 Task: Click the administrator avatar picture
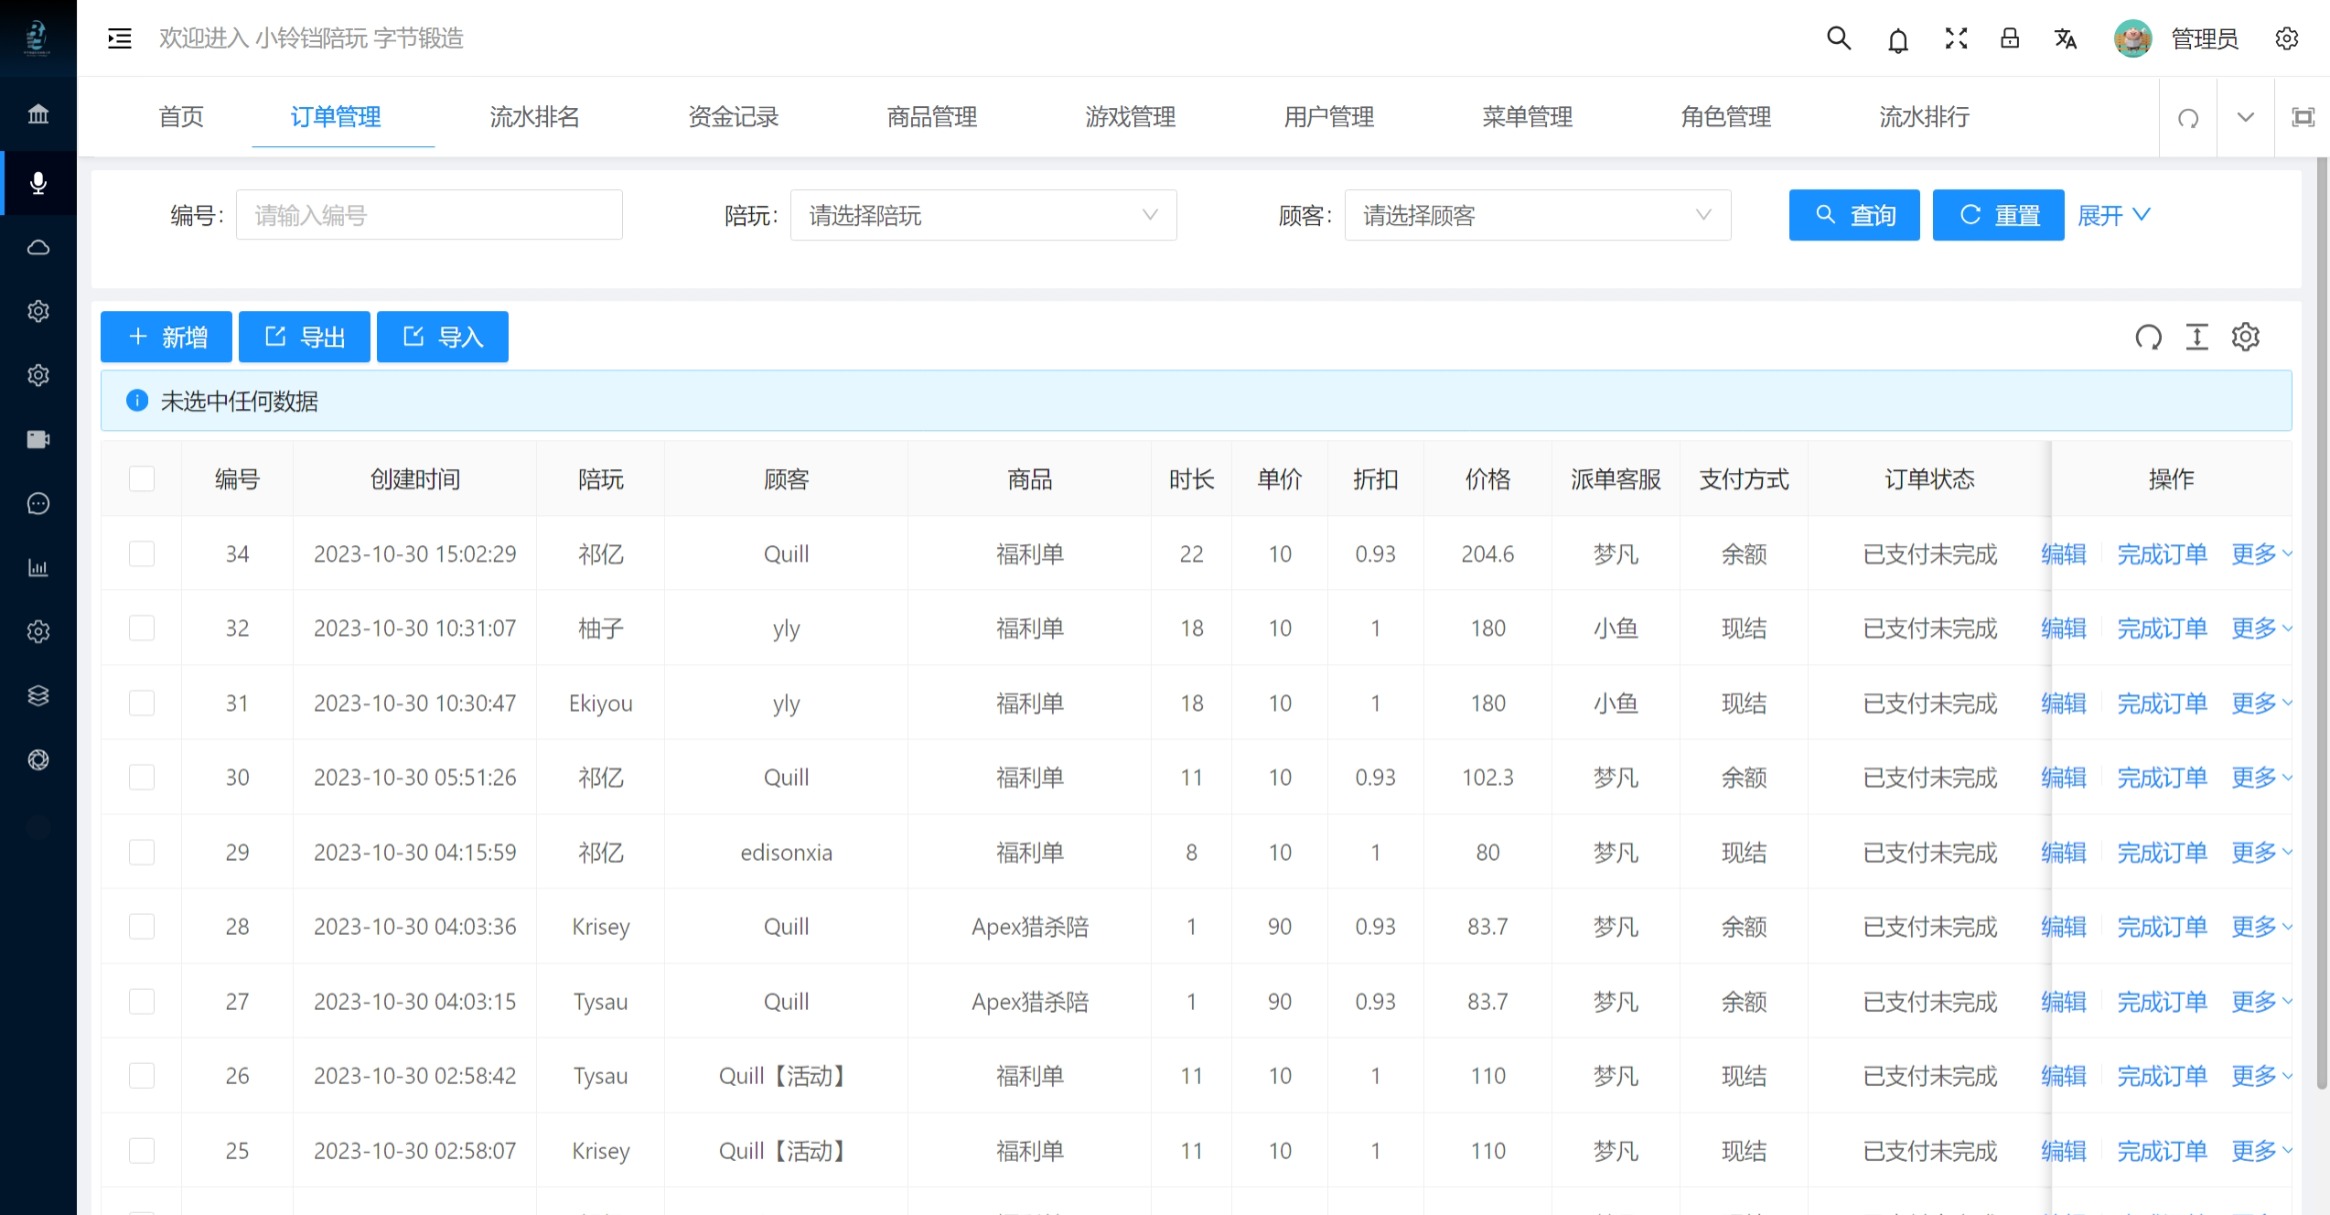click(2132, 38)
